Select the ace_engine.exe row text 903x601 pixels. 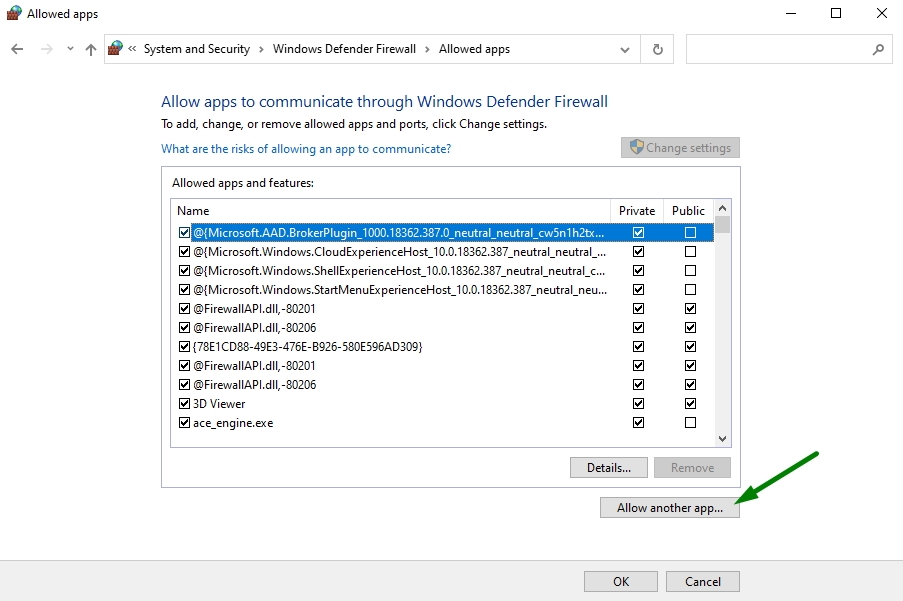click(233, 423)
